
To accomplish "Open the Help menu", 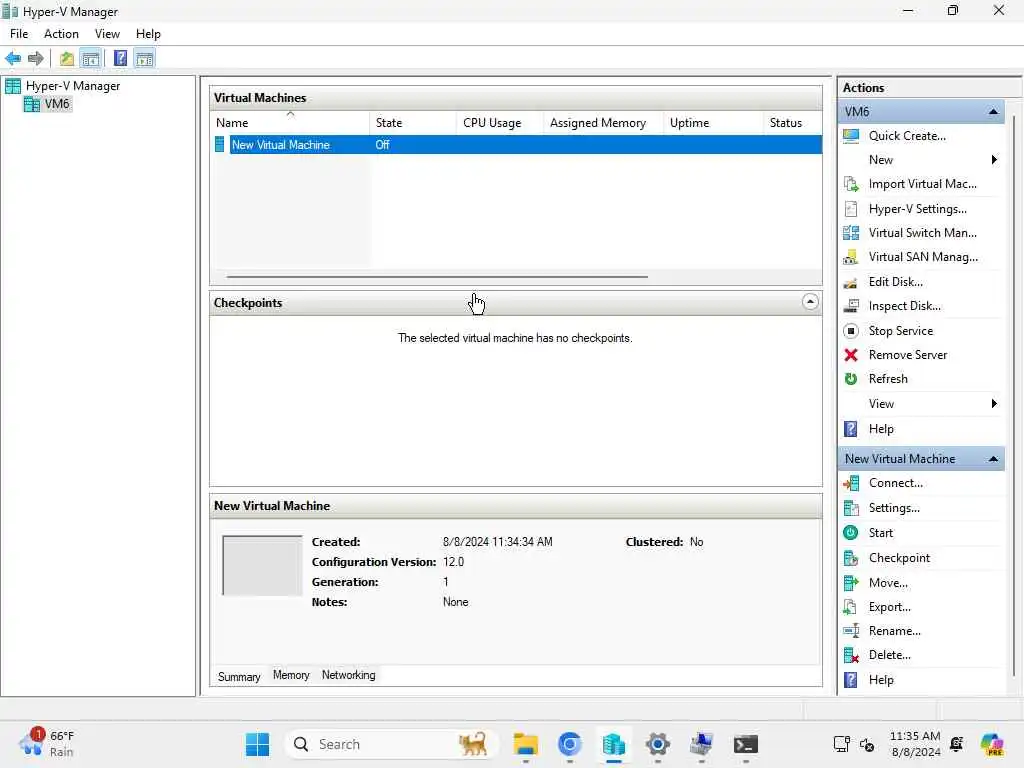I will pyautogui.click(x=148, y=34).
